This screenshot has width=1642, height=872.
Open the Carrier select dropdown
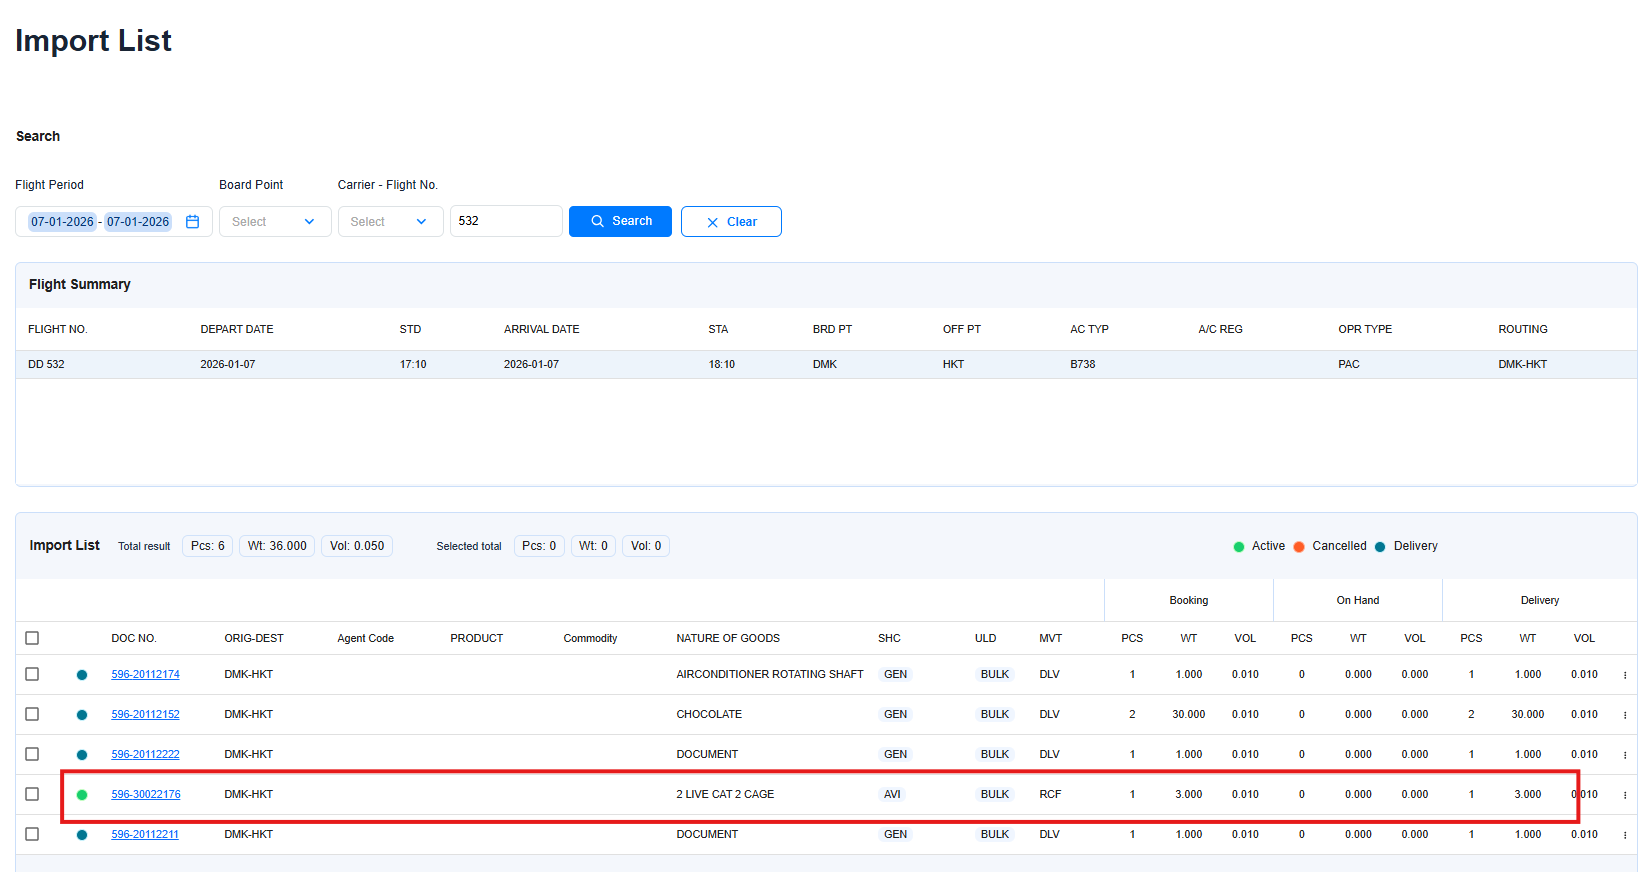pyautogui.click(x=390, y=222)
